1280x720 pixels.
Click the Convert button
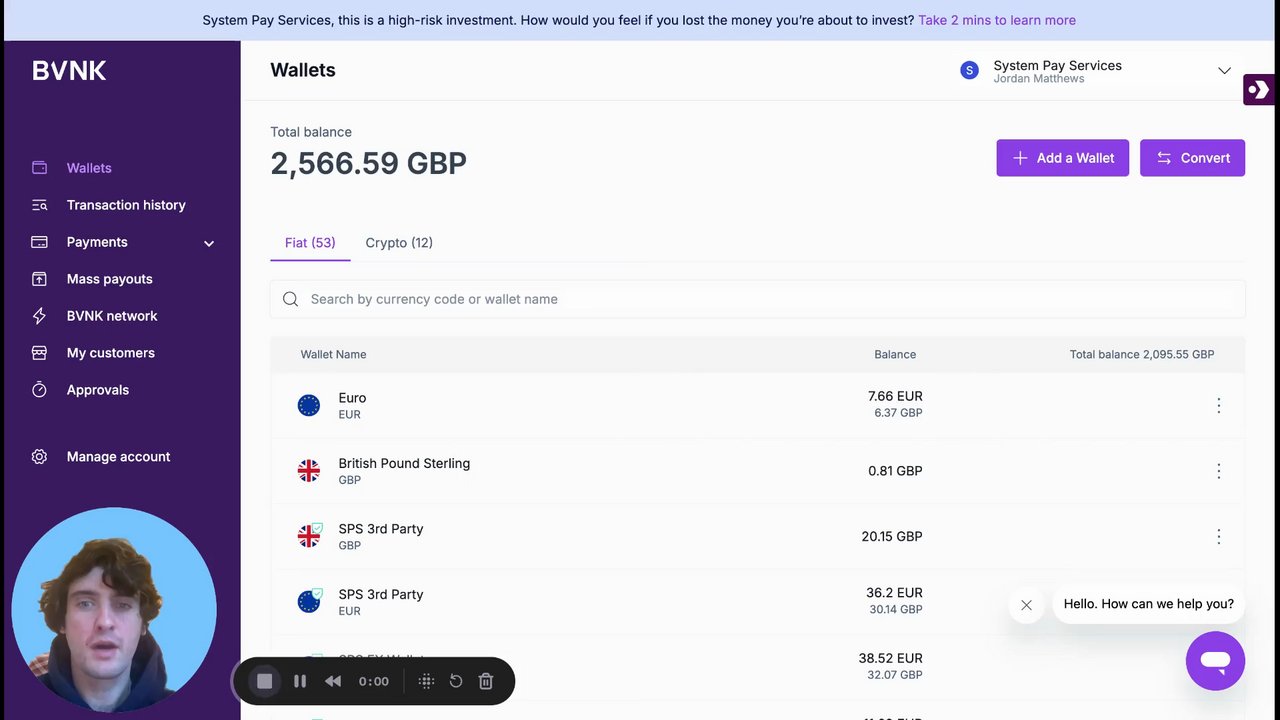pyautogui.click(x=1192, y=158)
